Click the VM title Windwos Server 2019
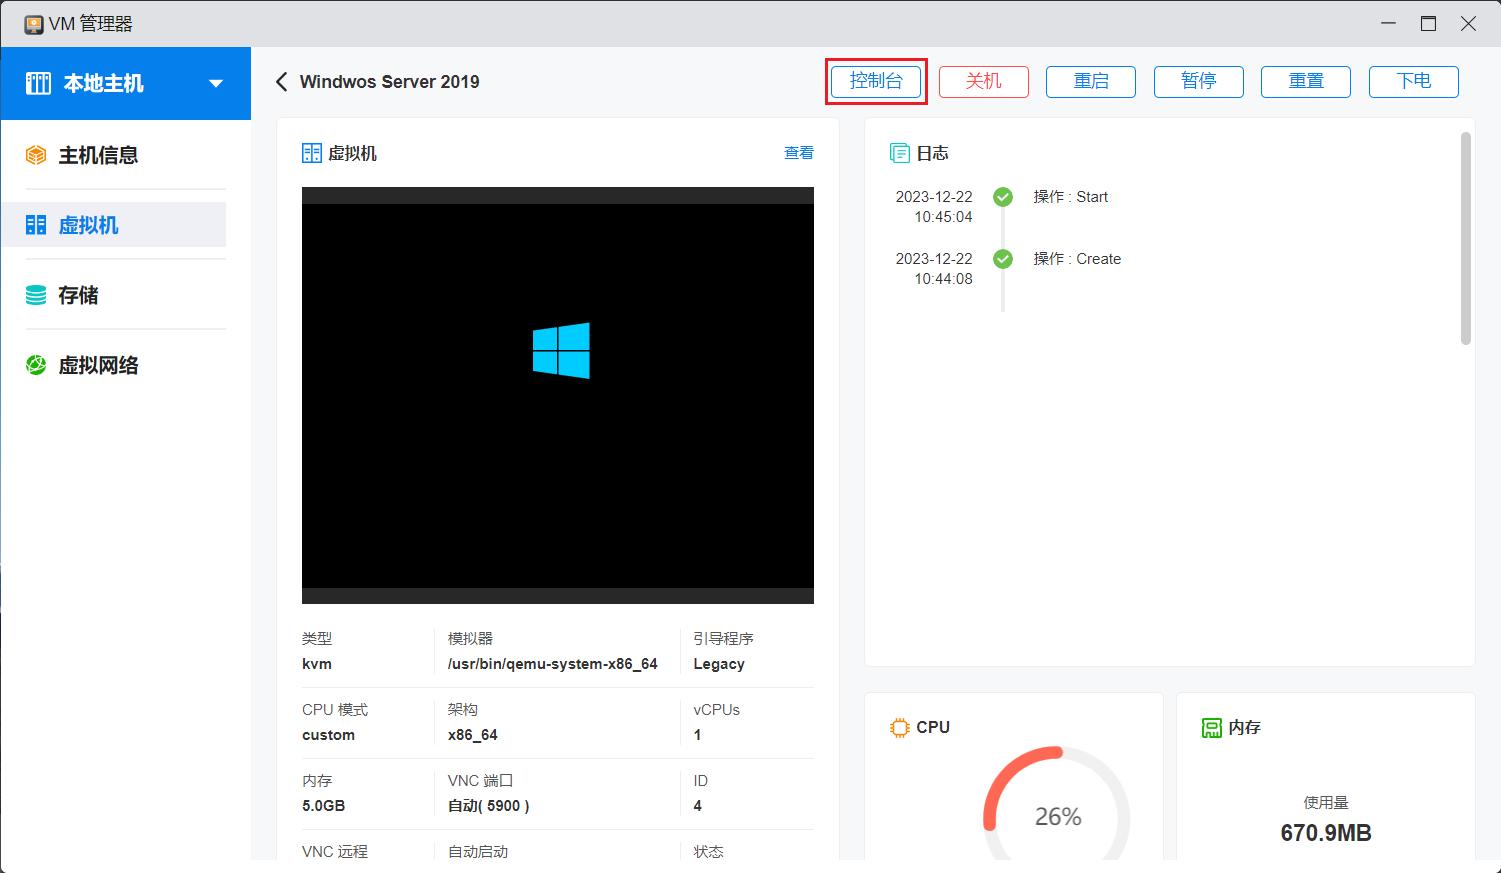Screen dimensions: 1501x873 (x=390, y=82)
